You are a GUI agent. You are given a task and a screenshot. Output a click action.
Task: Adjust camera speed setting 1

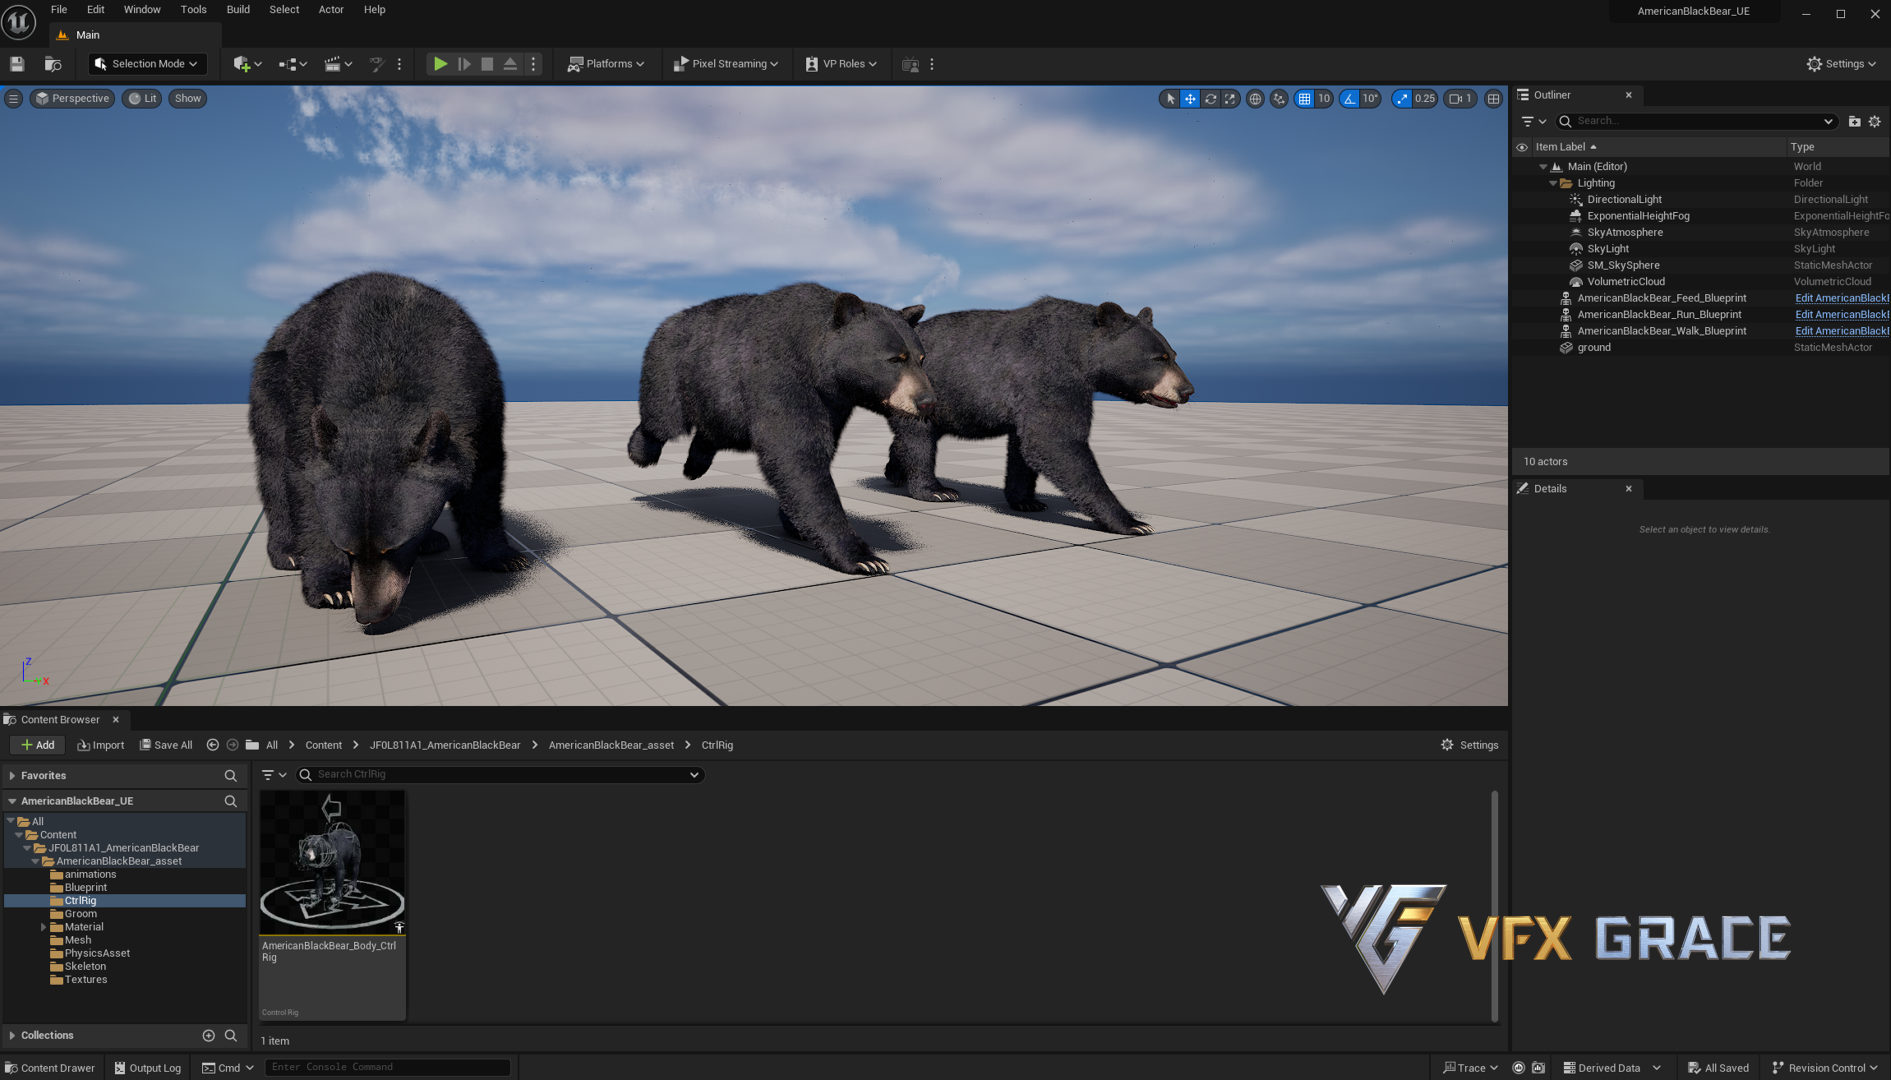pyautogui.click(x=1461, y=99)
